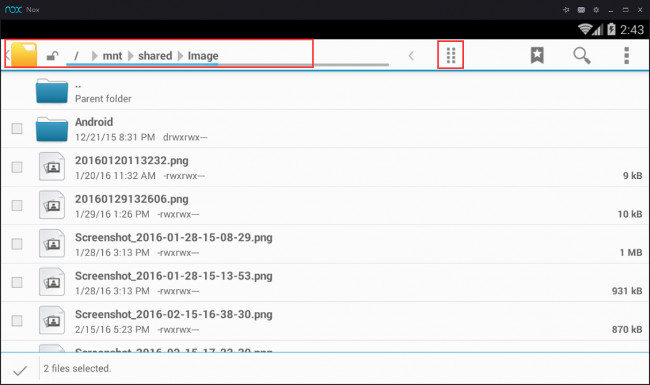The width and height of the screenshot is (650, 385).
Task: Go to mnt in breadcrumb path
Action: point(112,56)
